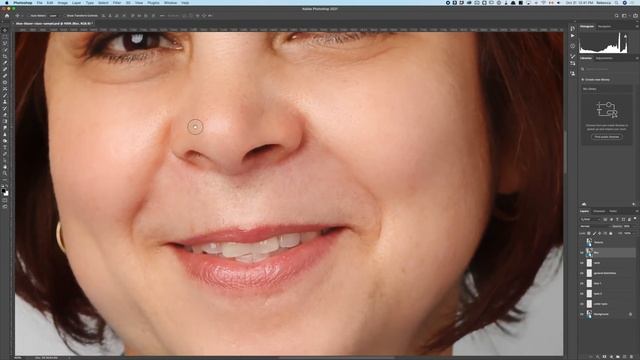Click the Delete layer trash icon
Image resolution: width=640 pixels, height=360 pixels.
tap(631, 356)
